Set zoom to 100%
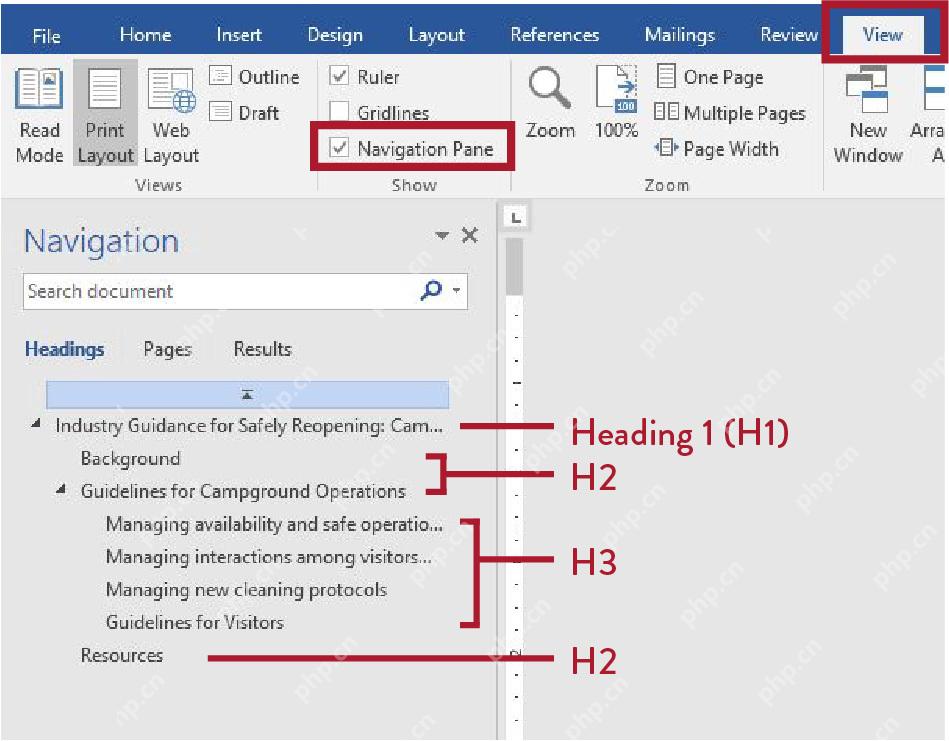The width and height of the screenshot is (949, 741). 616,103
